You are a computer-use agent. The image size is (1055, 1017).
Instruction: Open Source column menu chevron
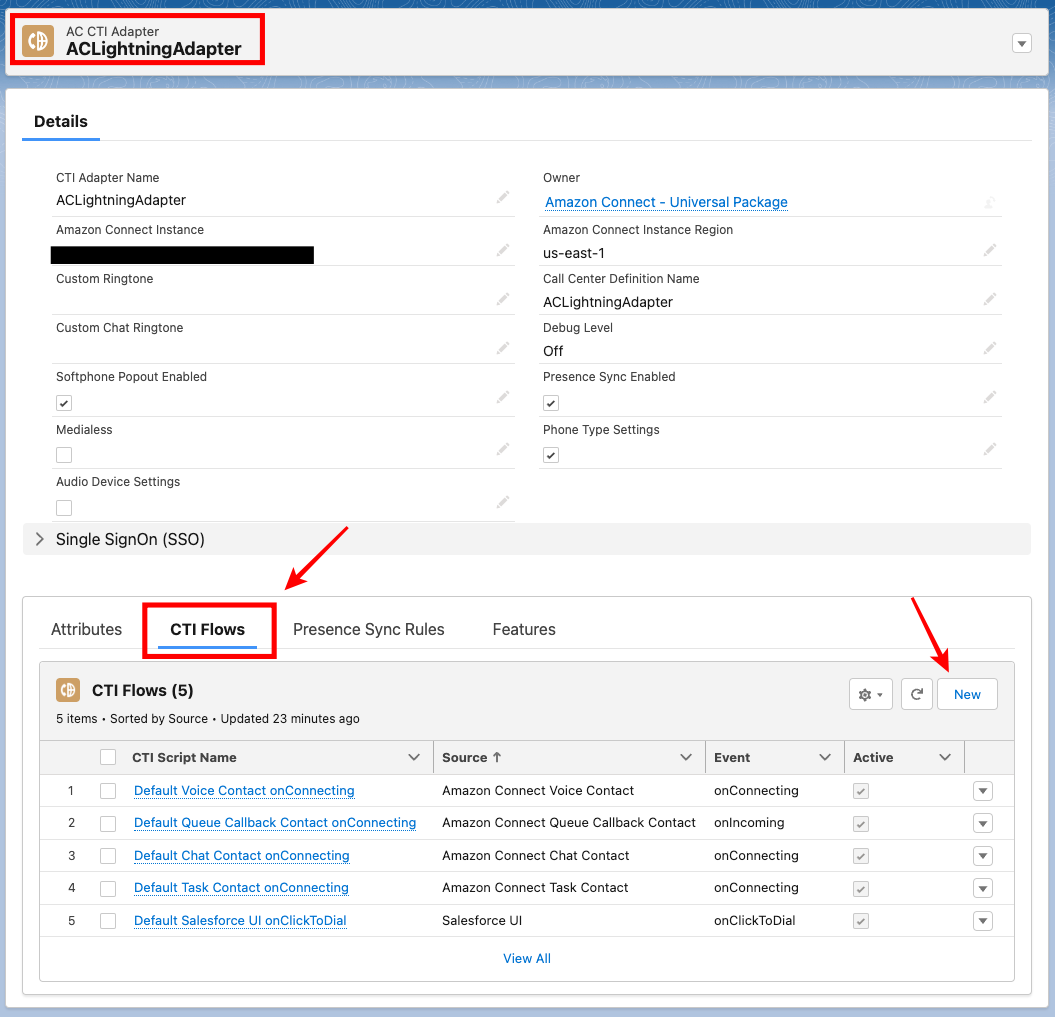[686, 757]
